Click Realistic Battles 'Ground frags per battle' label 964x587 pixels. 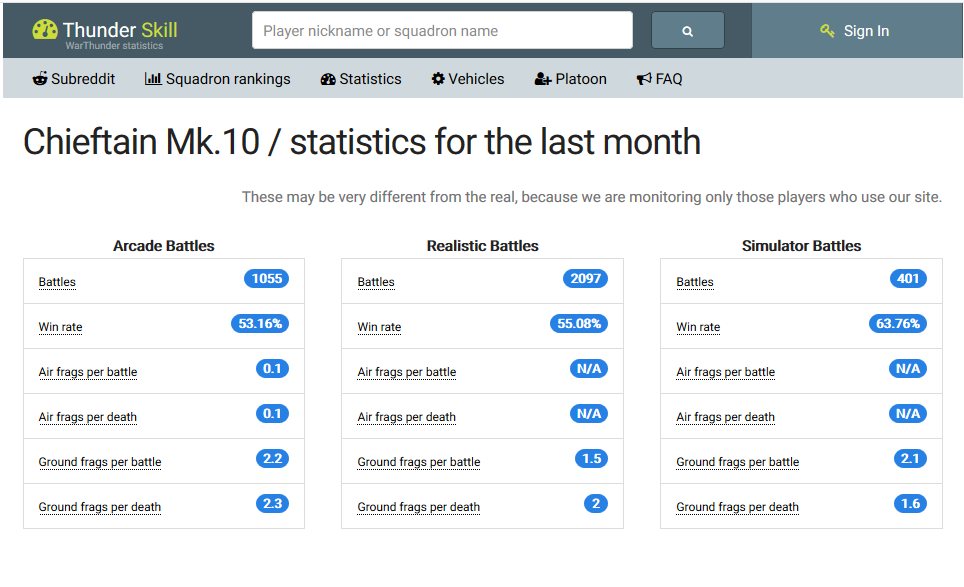pyautogui.click(x=418, y=462)
